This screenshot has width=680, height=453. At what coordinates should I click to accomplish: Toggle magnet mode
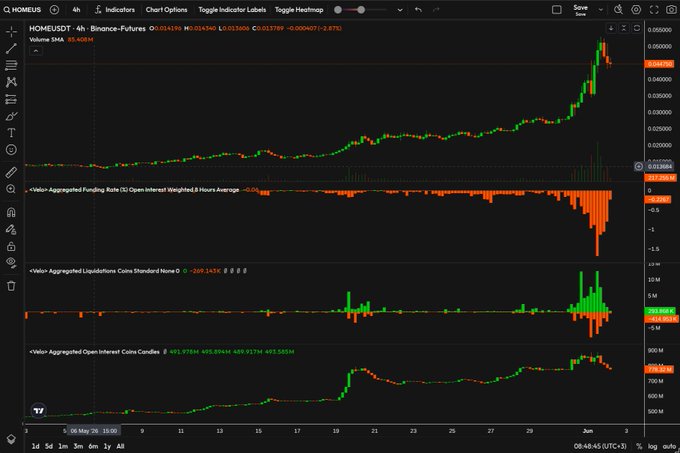click(11, 212)
